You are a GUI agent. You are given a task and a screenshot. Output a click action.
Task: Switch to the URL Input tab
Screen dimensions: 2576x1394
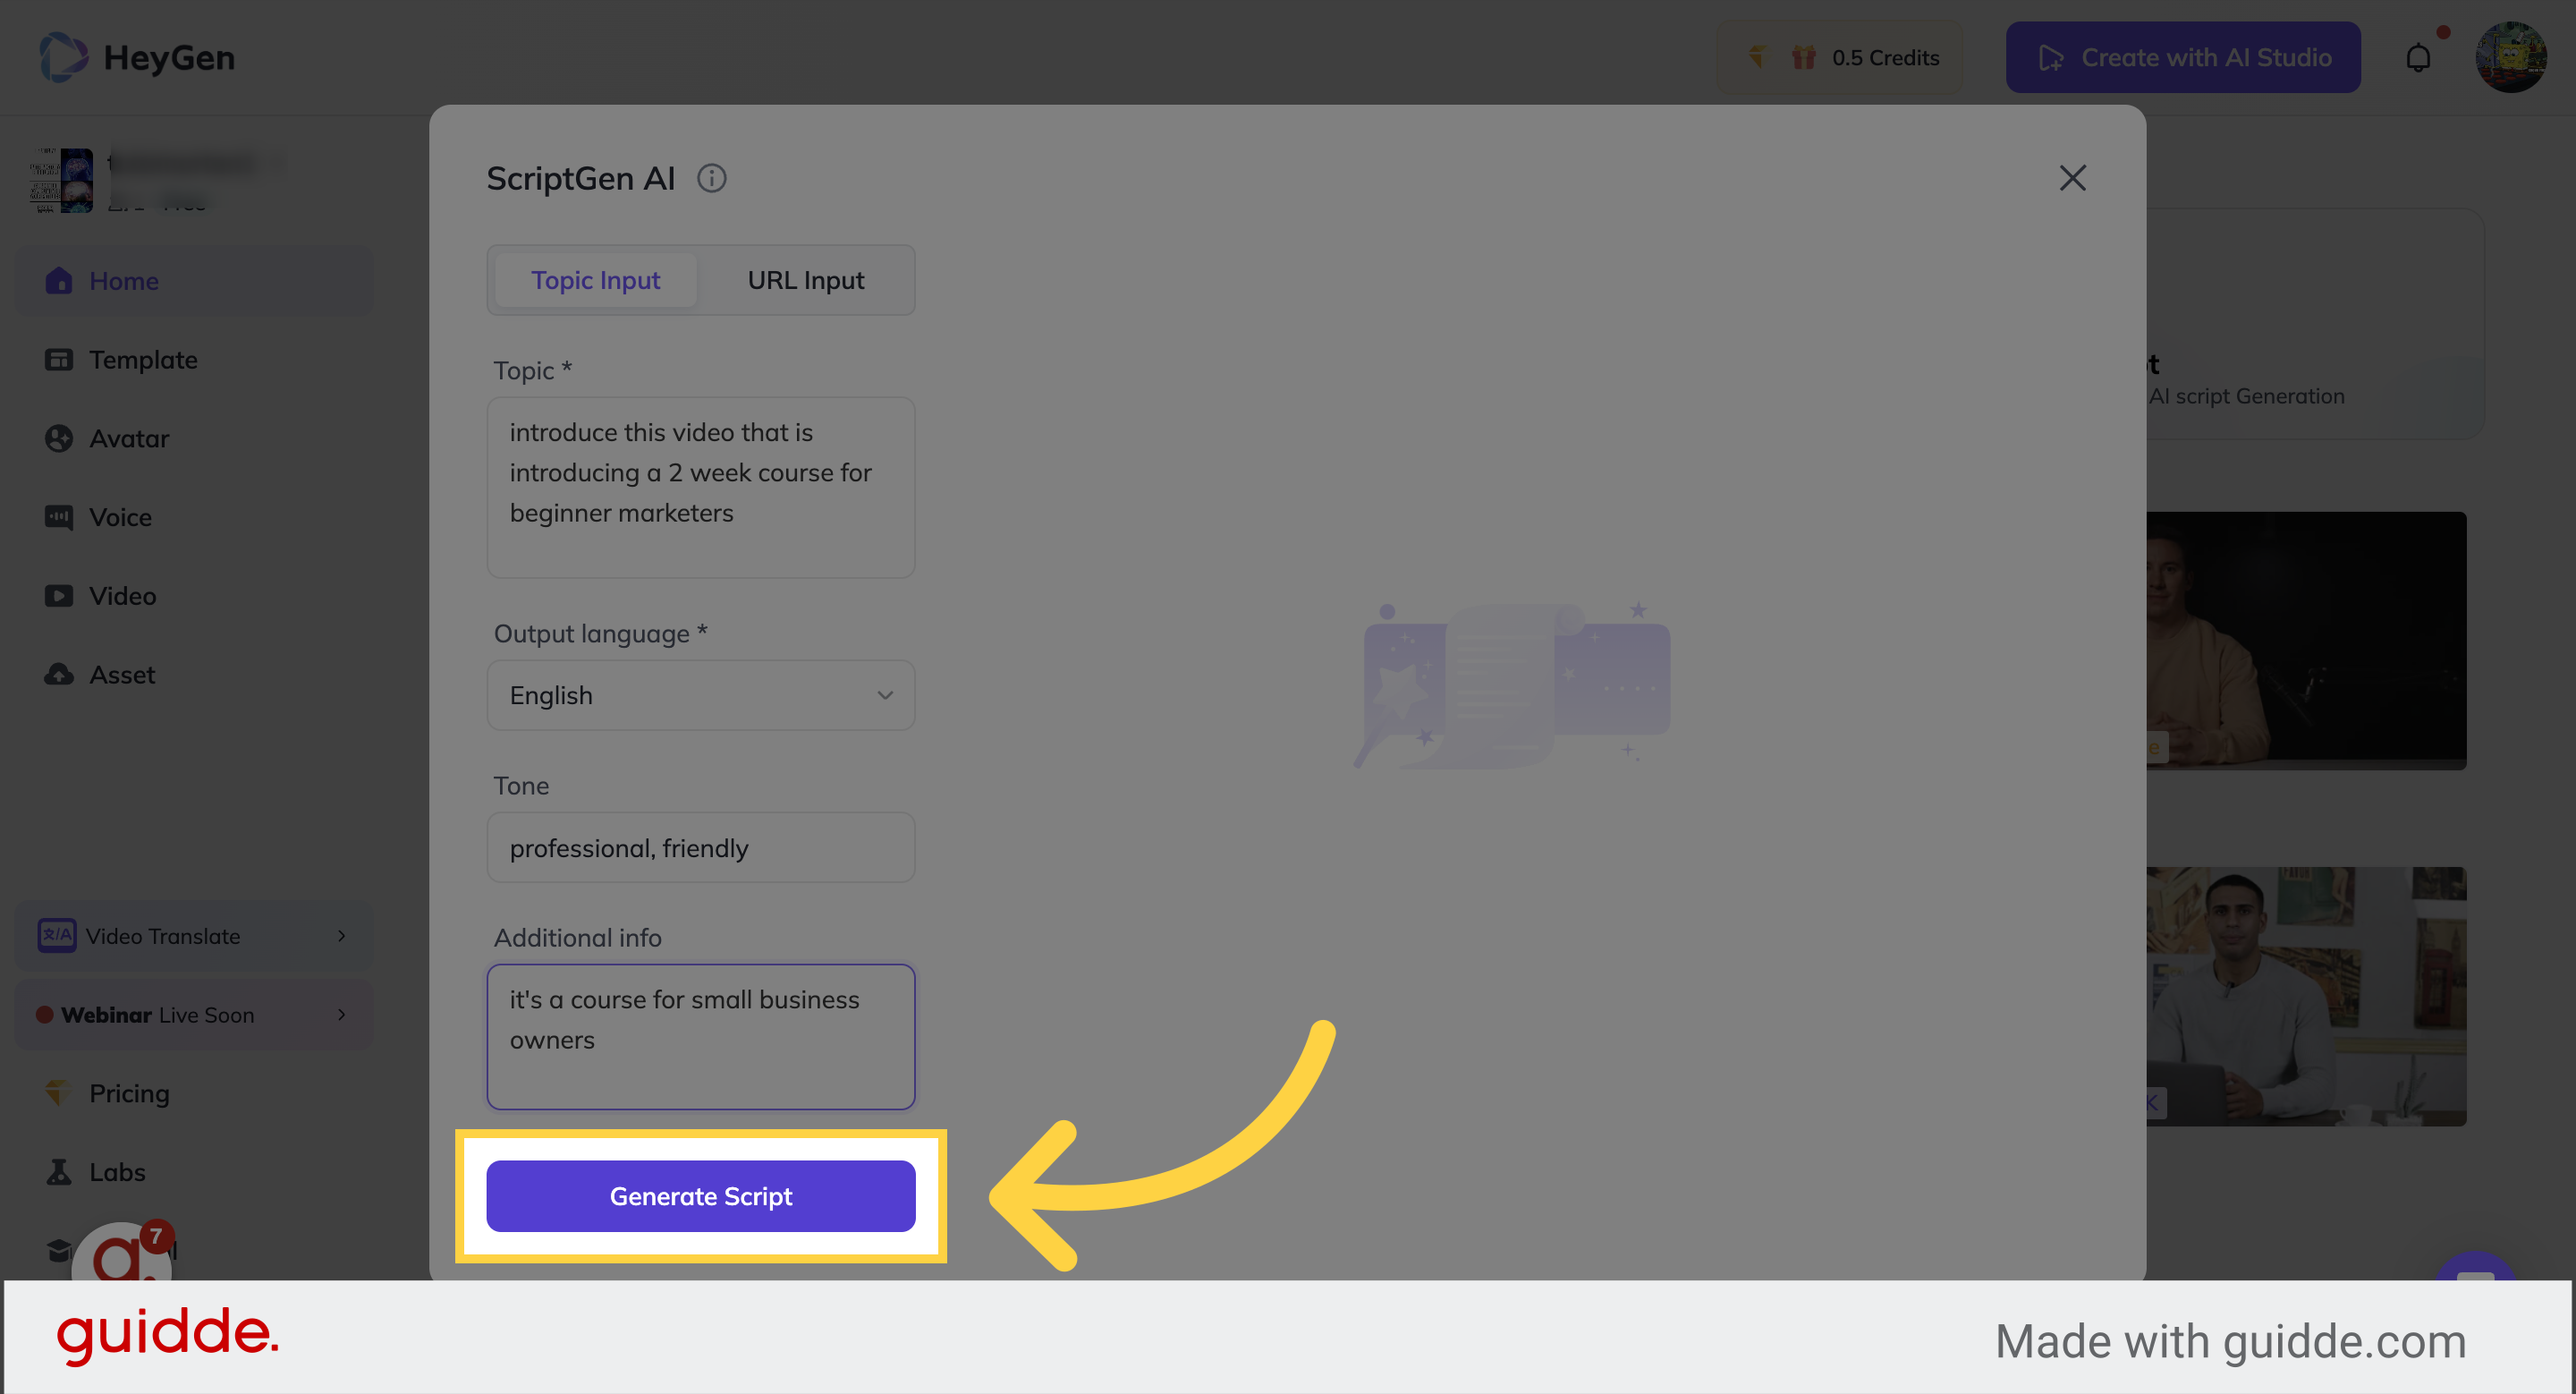pyautogui.click(x=806, y=280)
